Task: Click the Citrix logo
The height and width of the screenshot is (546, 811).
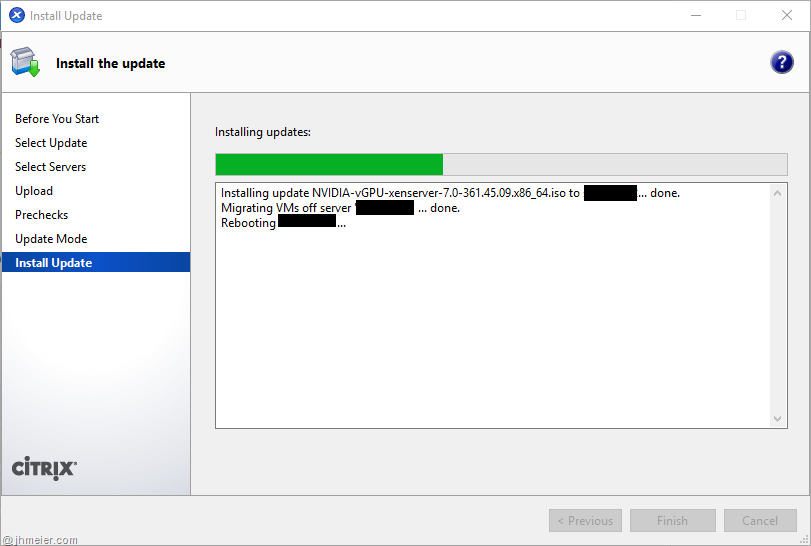Action: click(44, 468)
